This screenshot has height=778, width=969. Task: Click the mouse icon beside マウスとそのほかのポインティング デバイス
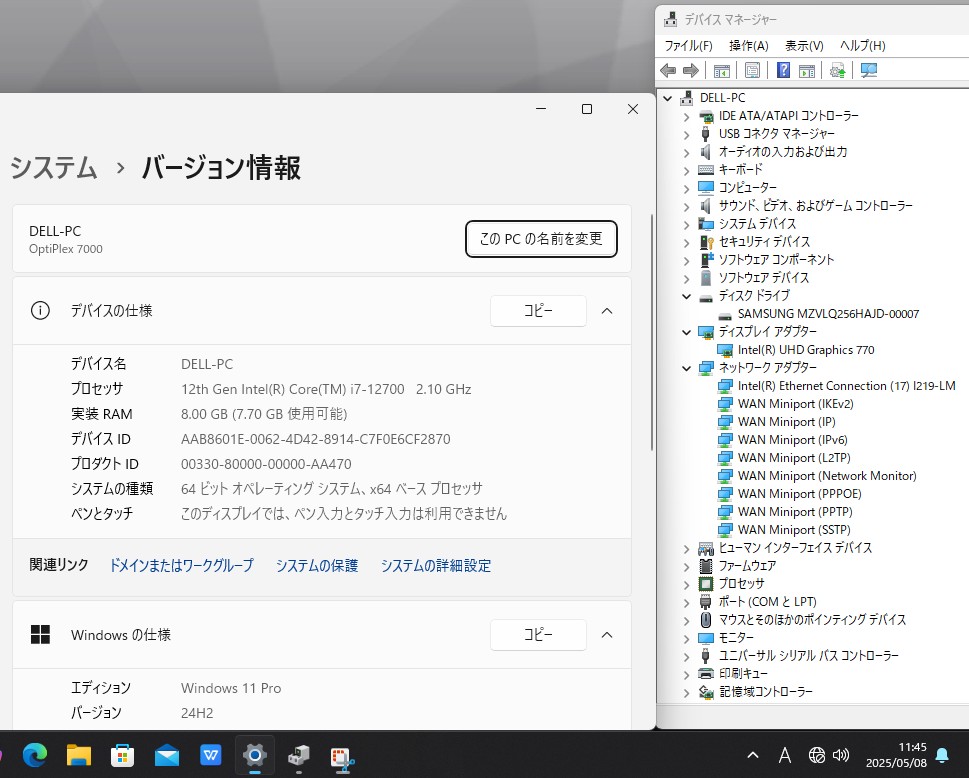pos(706,620)
